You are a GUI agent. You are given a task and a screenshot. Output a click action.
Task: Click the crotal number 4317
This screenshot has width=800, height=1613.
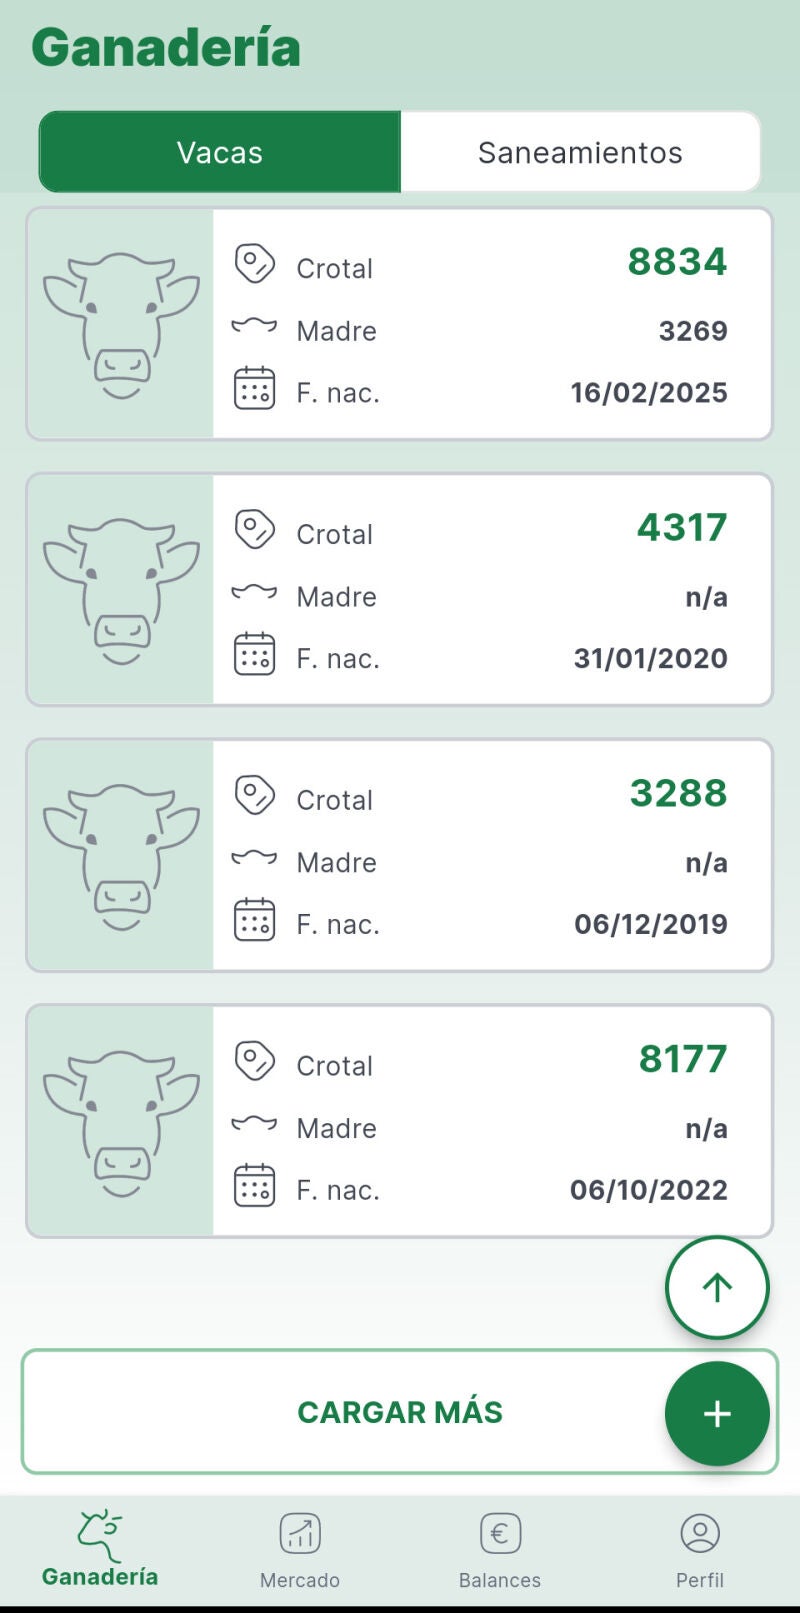(682, 528)
